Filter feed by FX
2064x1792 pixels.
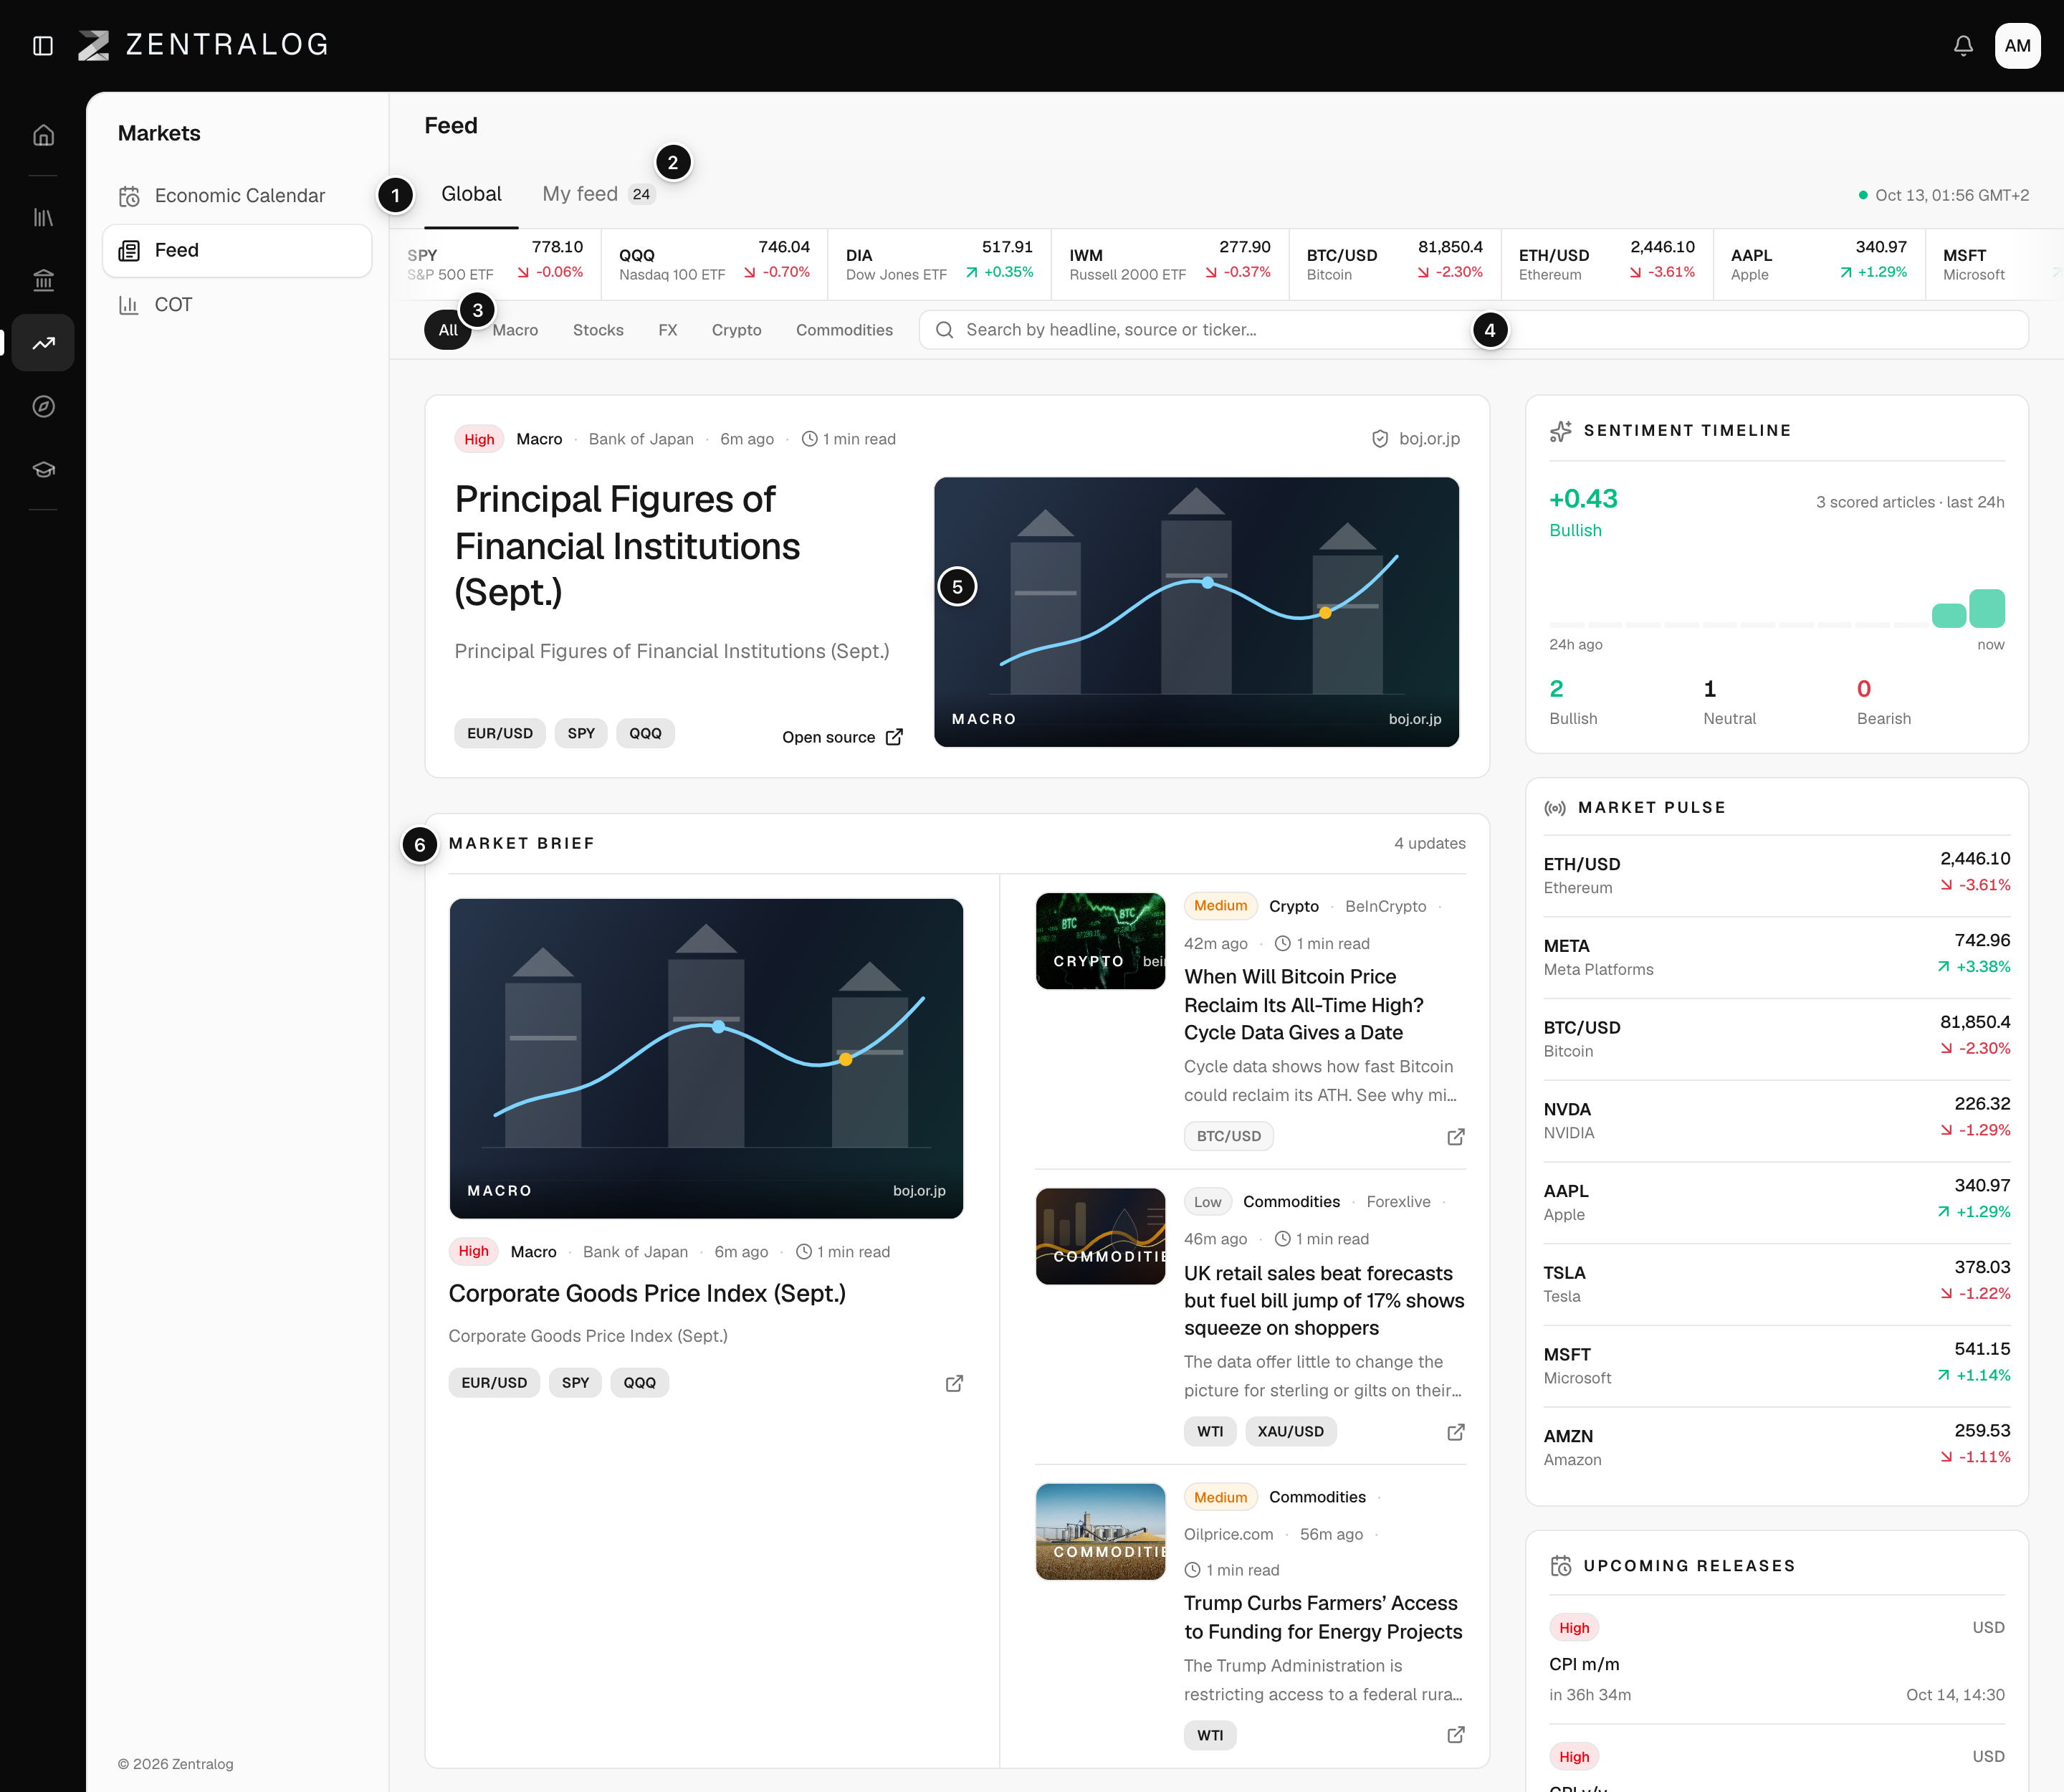click(x=668, y=330)
